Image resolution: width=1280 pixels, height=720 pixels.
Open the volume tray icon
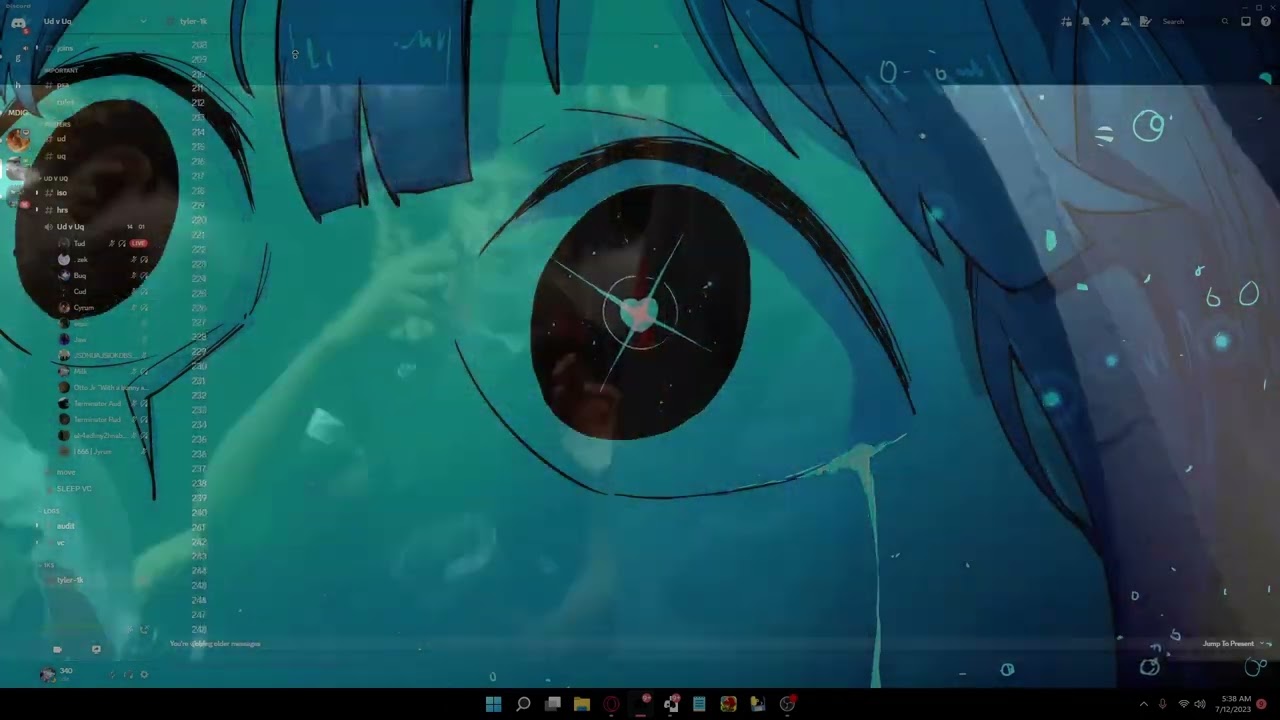click(x=1200, y=704)
